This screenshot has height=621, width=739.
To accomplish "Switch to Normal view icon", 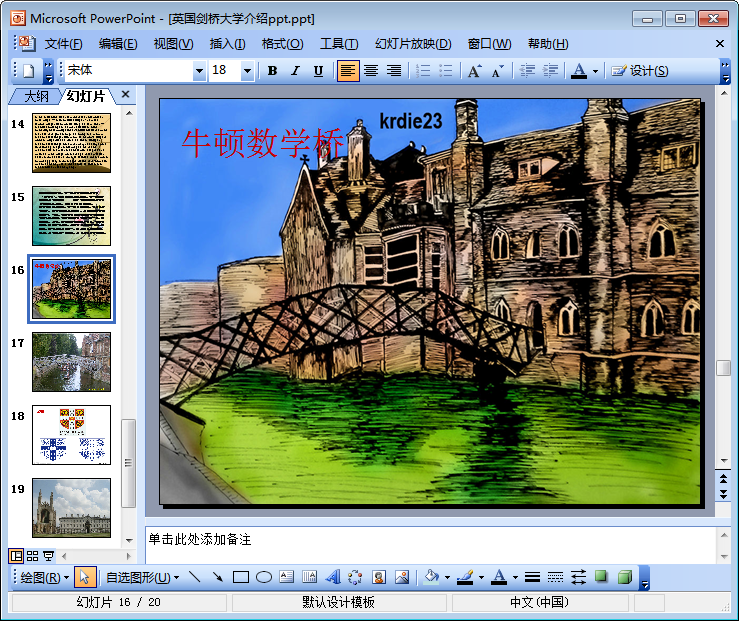I will [x=16, y=556].
